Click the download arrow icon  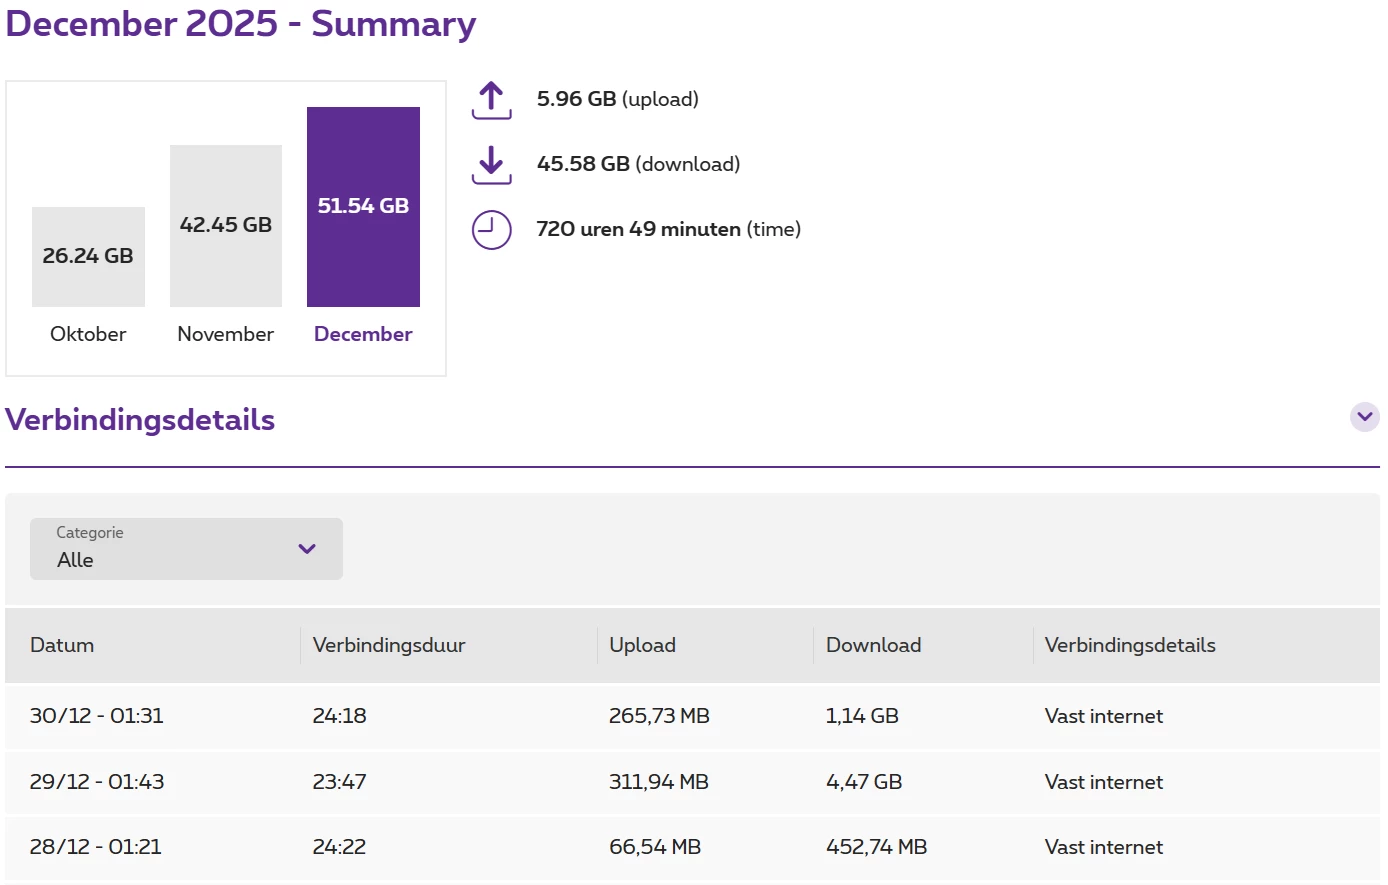click(491, 165)
